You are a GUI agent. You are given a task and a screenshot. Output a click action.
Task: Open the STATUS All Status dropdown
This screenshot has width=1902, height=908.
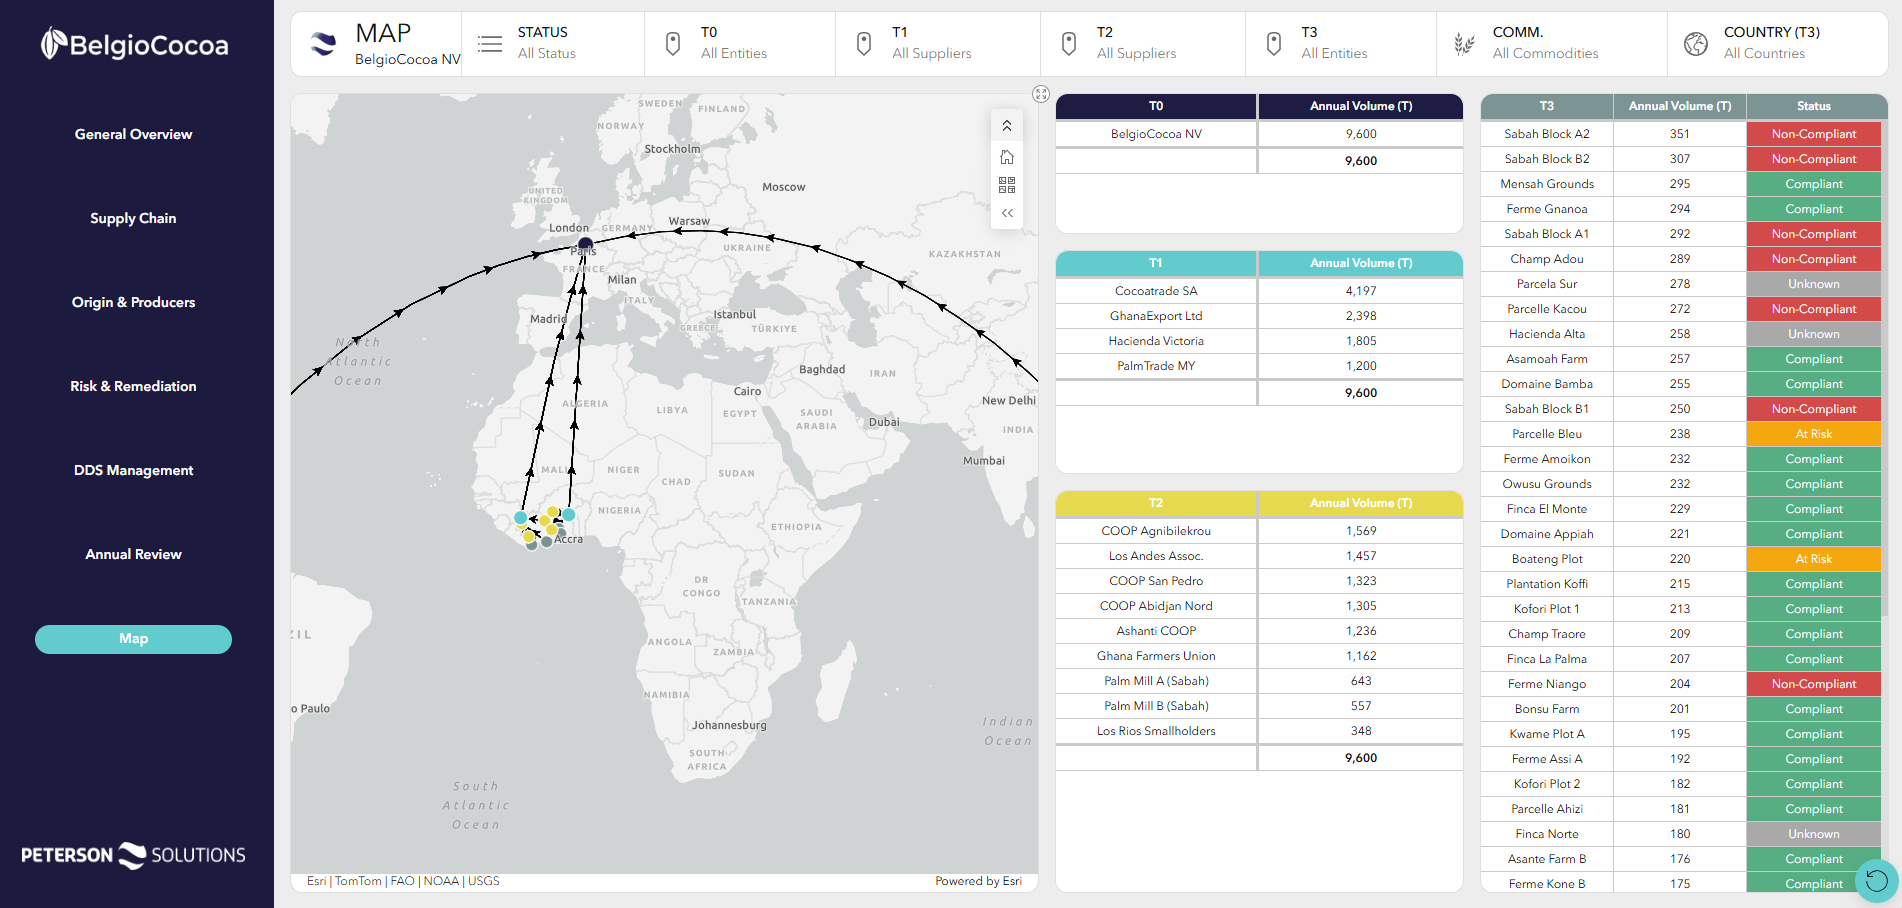(554, 44)
